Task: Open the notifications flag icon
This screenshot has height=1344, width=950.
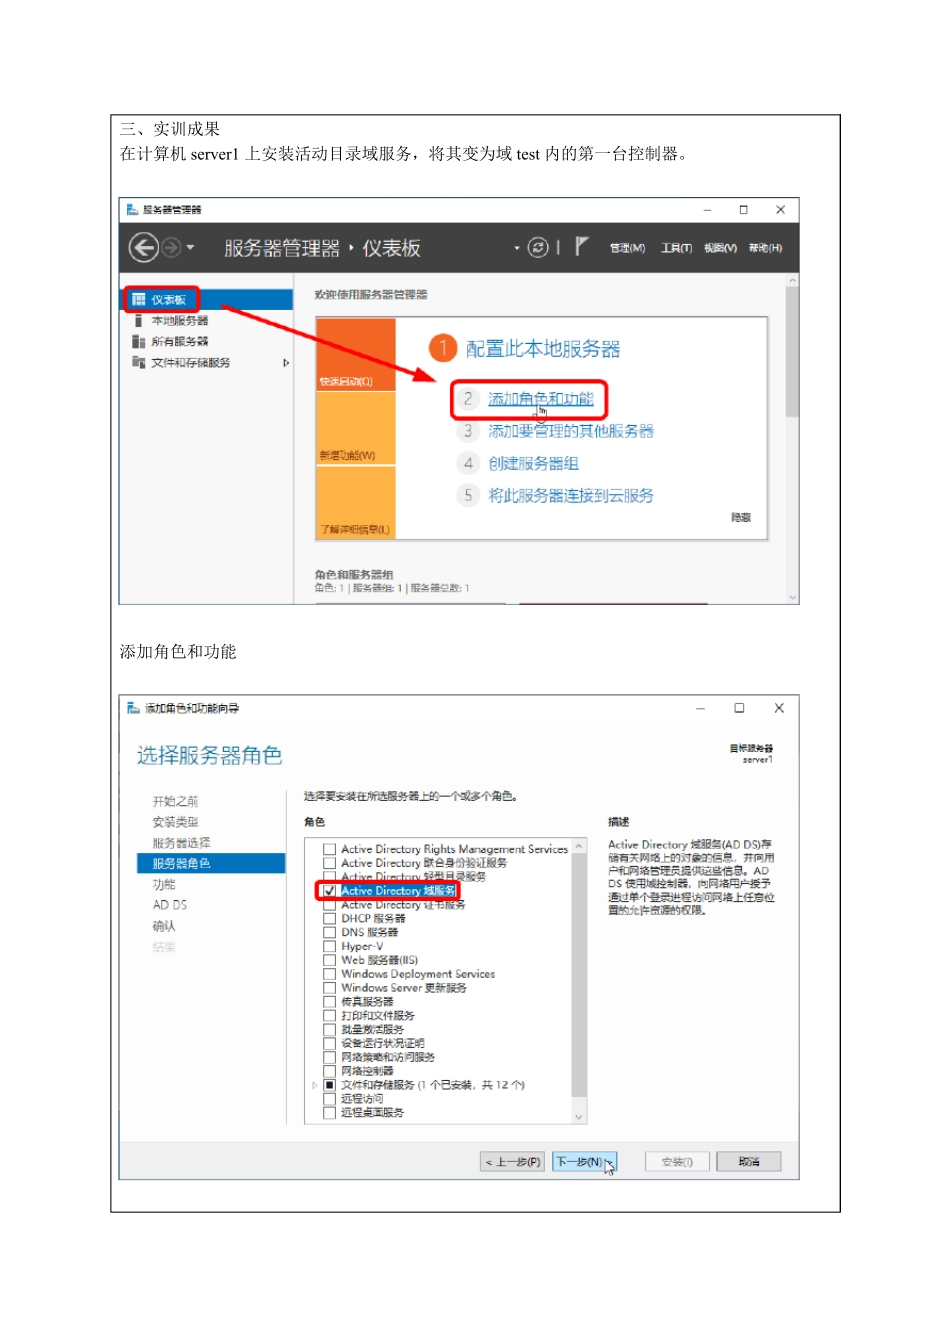Action: tap(582, 246)
